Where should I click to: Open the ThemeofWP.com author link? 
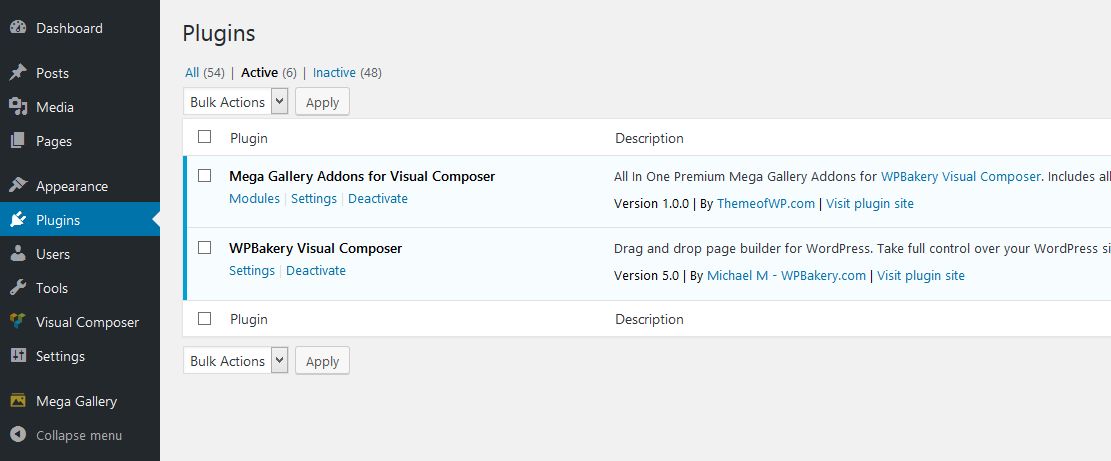click(x=766, y=204)
